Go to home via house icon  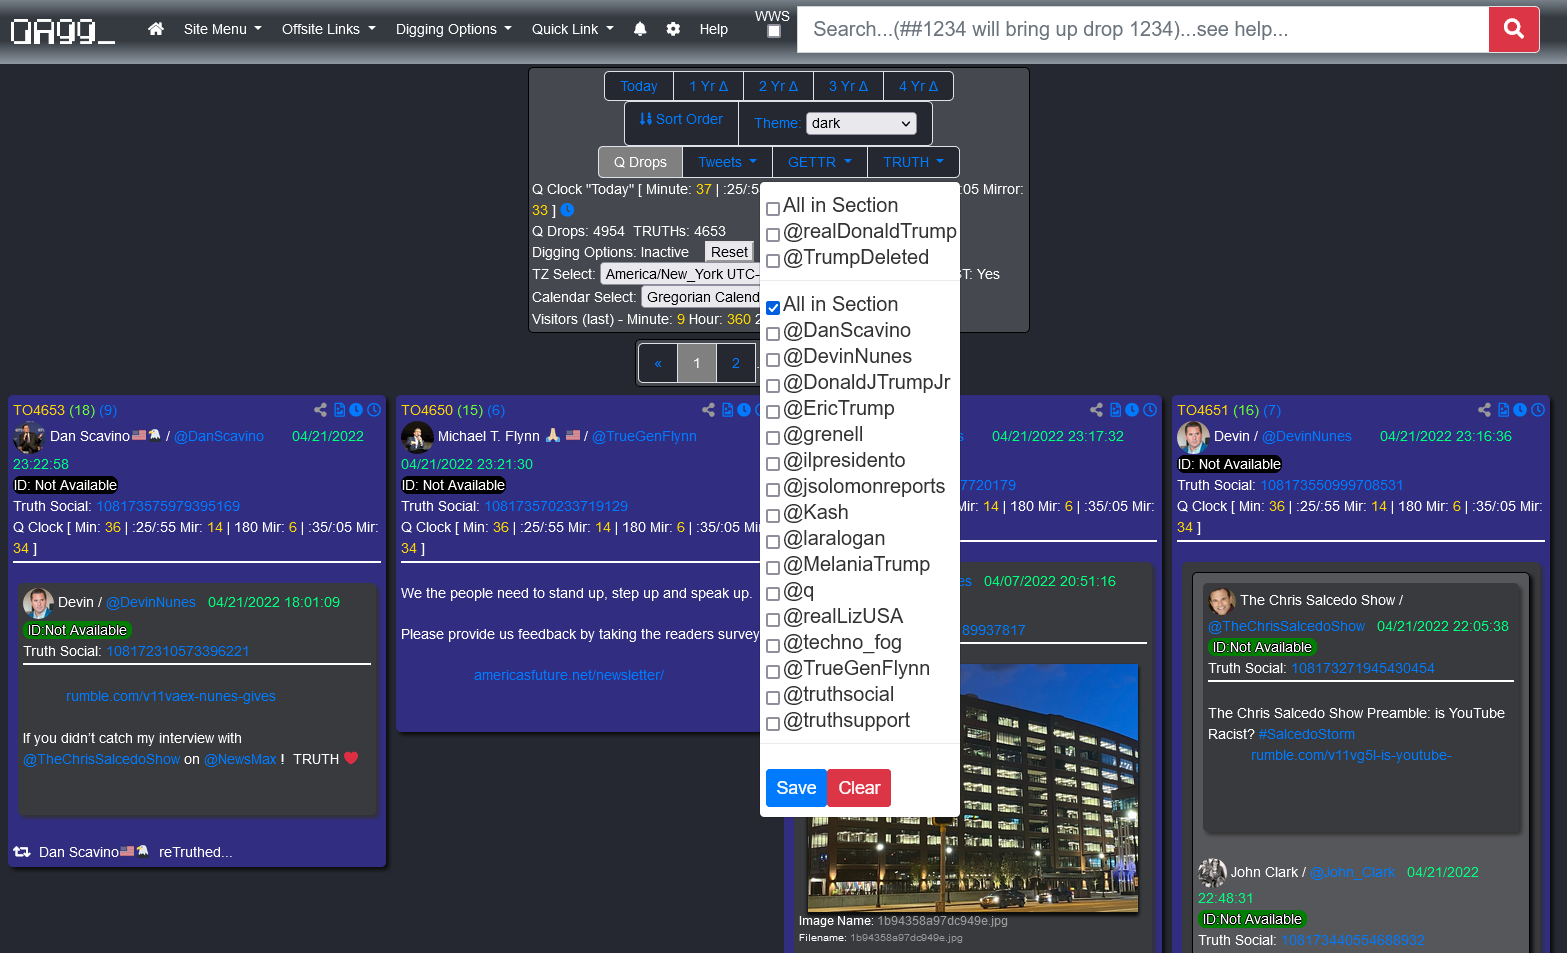pos(155,29)
